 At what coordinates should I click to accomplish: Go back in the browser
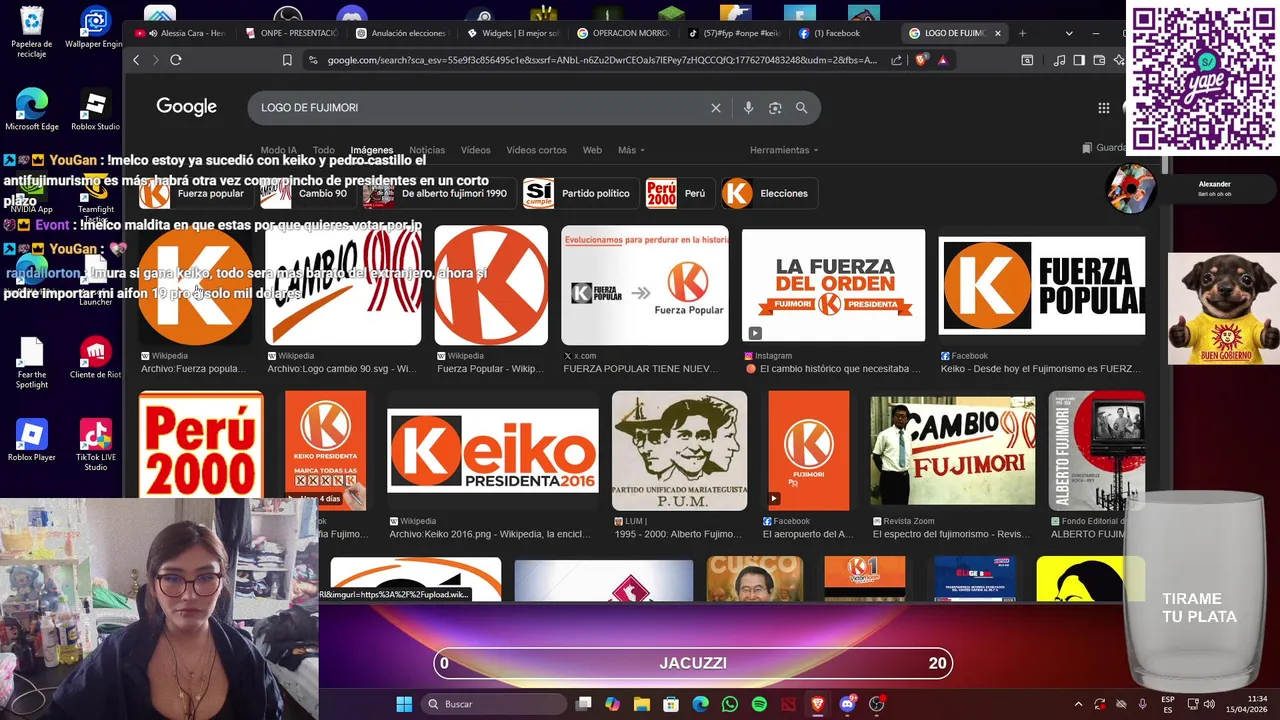point(136,60)
